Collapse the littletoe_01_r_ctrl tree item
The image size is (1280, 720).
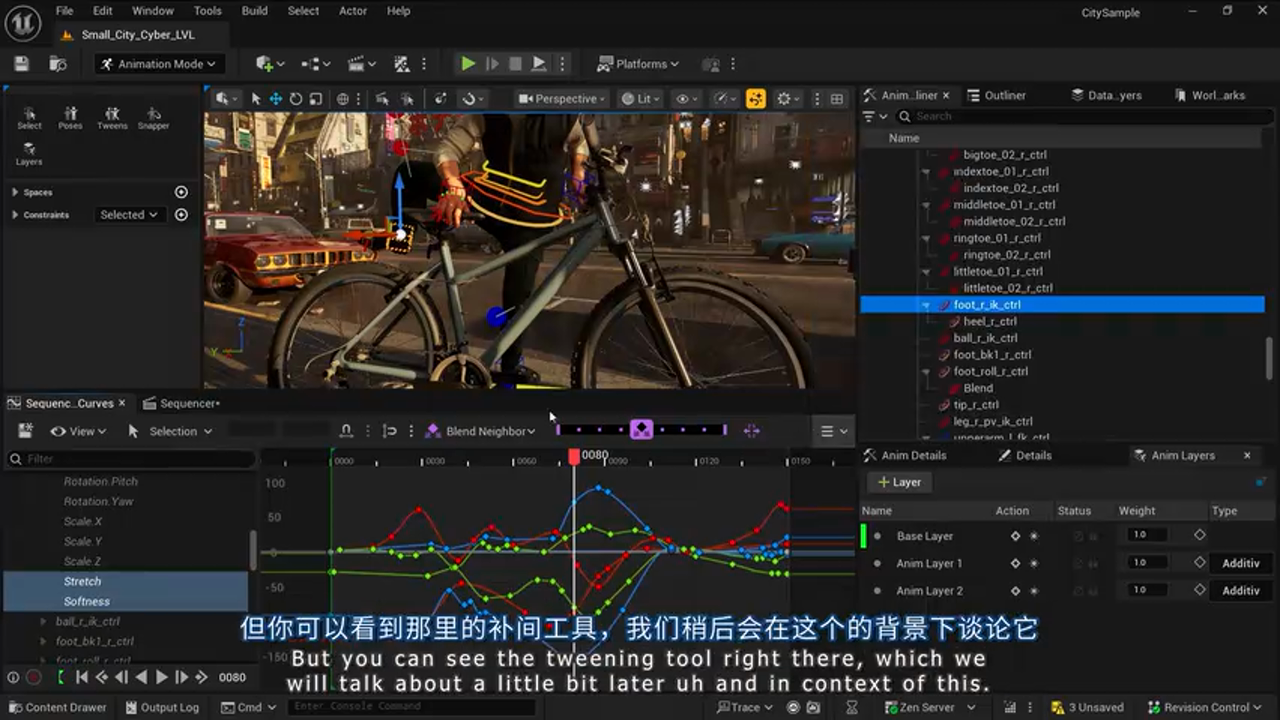tap(925, 271)
